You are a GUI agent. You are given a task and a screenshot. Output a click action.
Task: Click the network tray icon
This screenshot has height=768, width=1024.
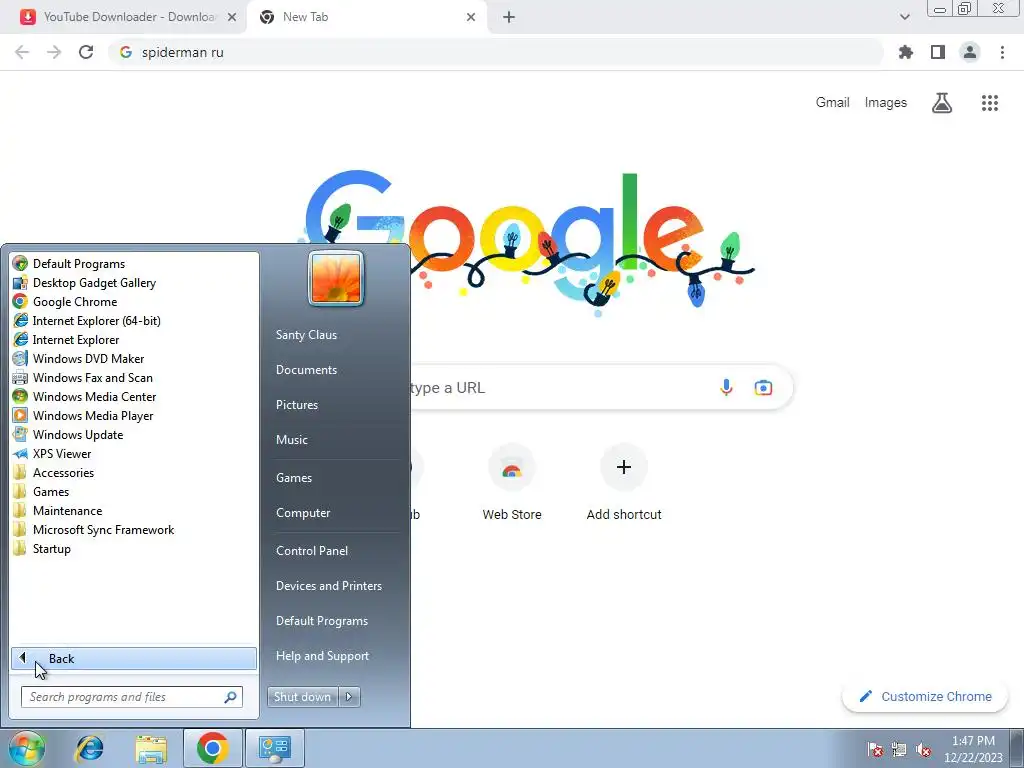[x=899, y=749]
